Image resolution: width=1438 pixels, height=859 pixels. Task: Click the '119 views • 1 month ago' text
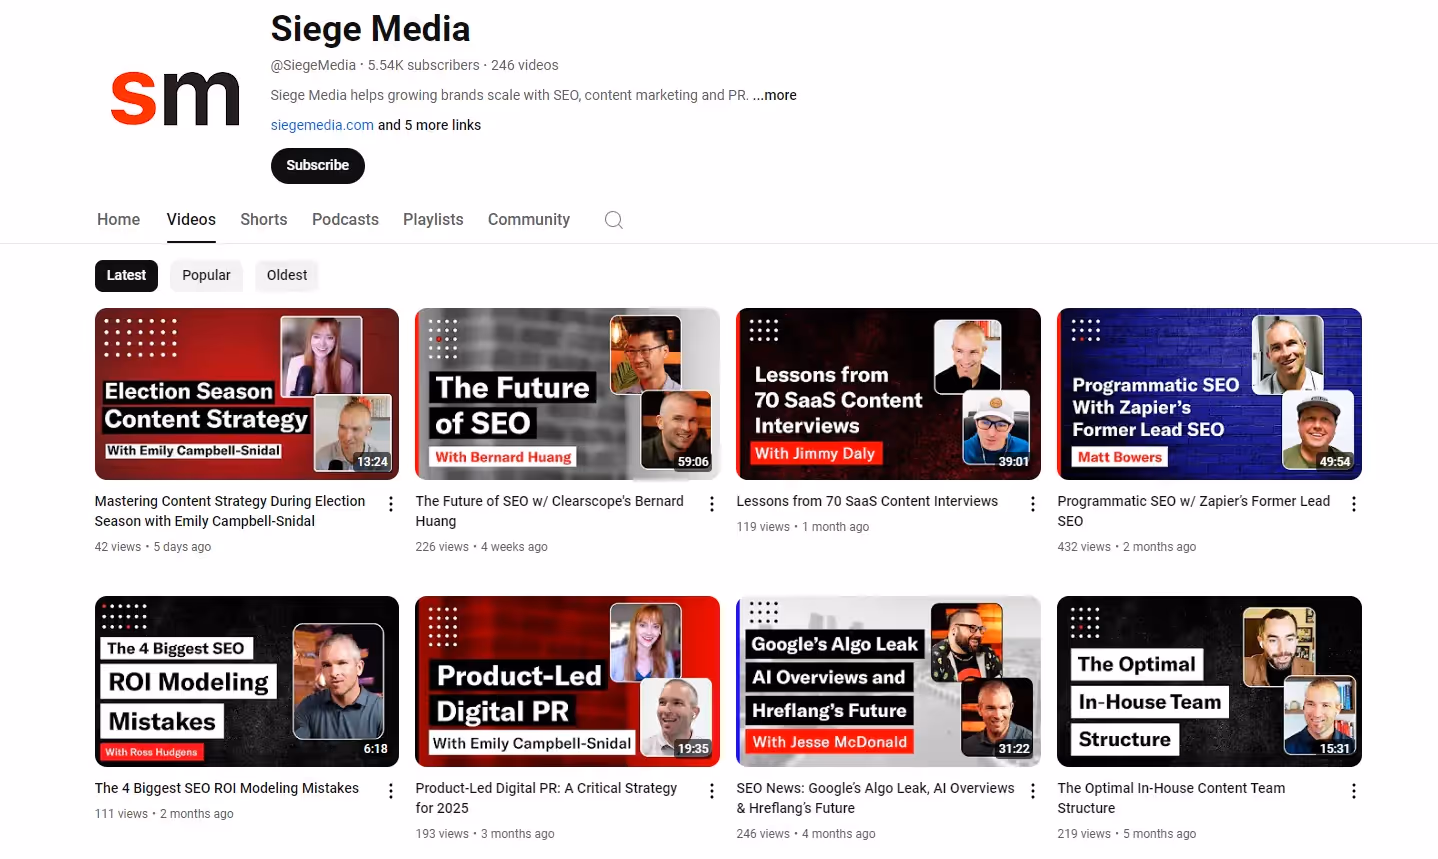803,527
